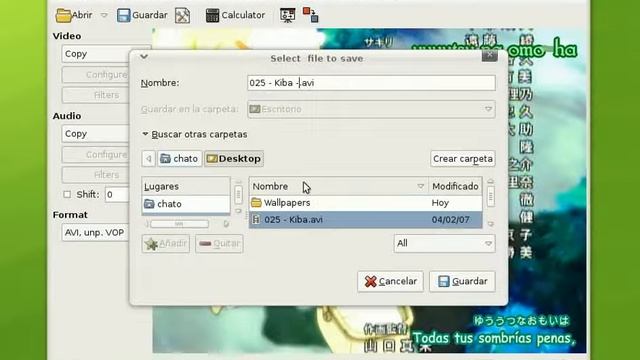
Task: Click the file list vertical scrollbar handle
Action: 491,196
